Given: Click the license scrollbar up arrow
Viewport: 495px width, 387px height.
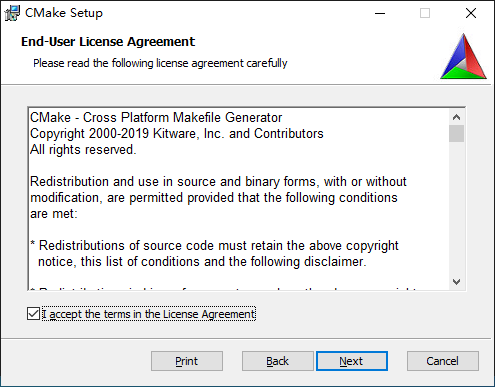Looking at the screenshot, I should pos(456,117).
